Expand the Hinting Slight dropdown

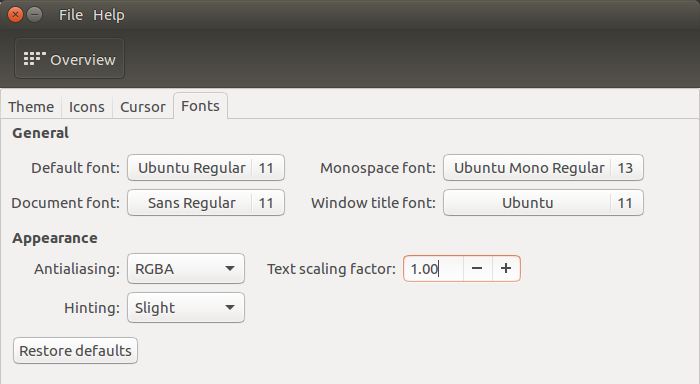click(186, 308)
